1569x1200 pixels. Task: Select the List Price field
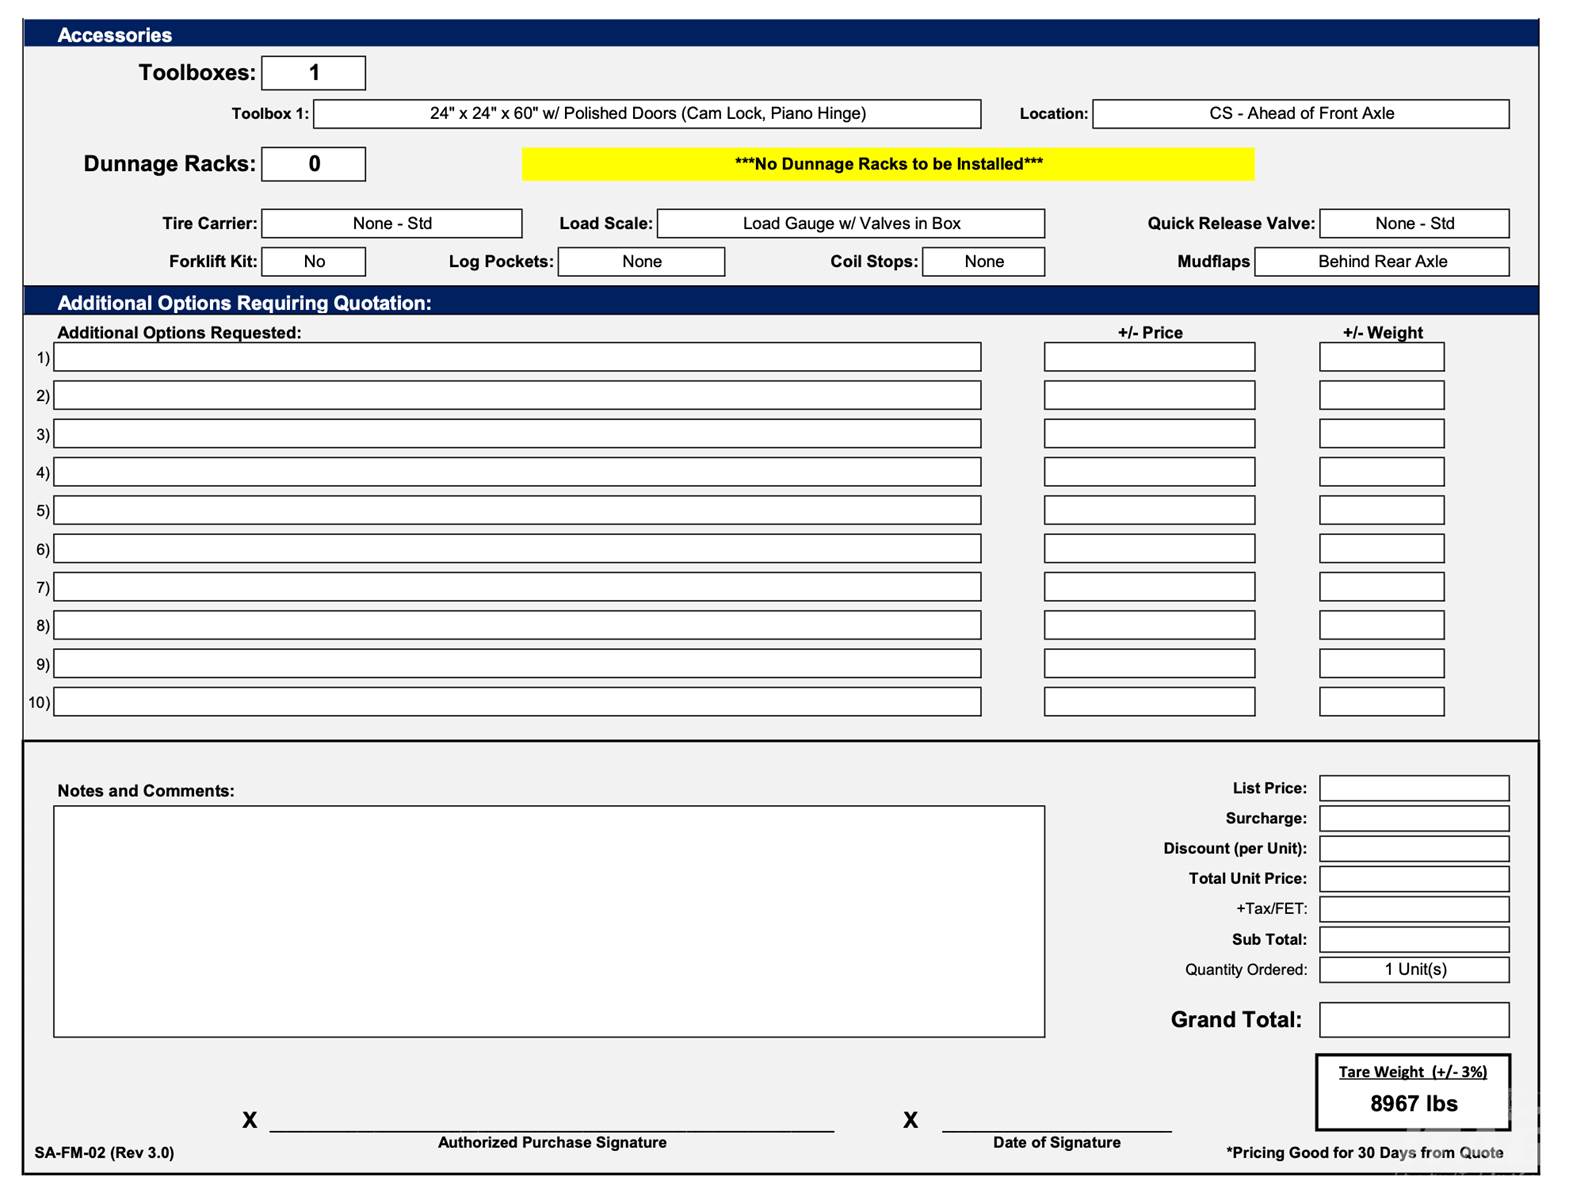pyautogui.click(x=1413, y=789)
